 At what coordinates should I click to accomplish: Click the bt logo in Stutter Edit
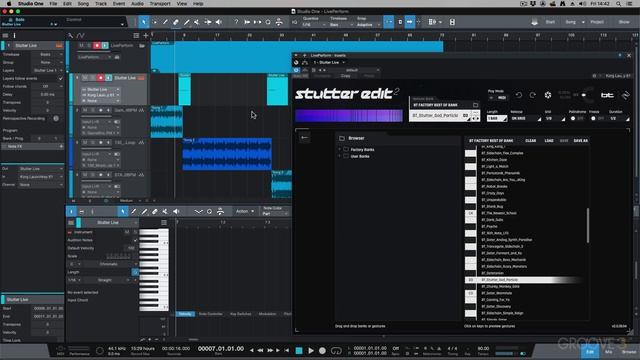tap(607, 95)
